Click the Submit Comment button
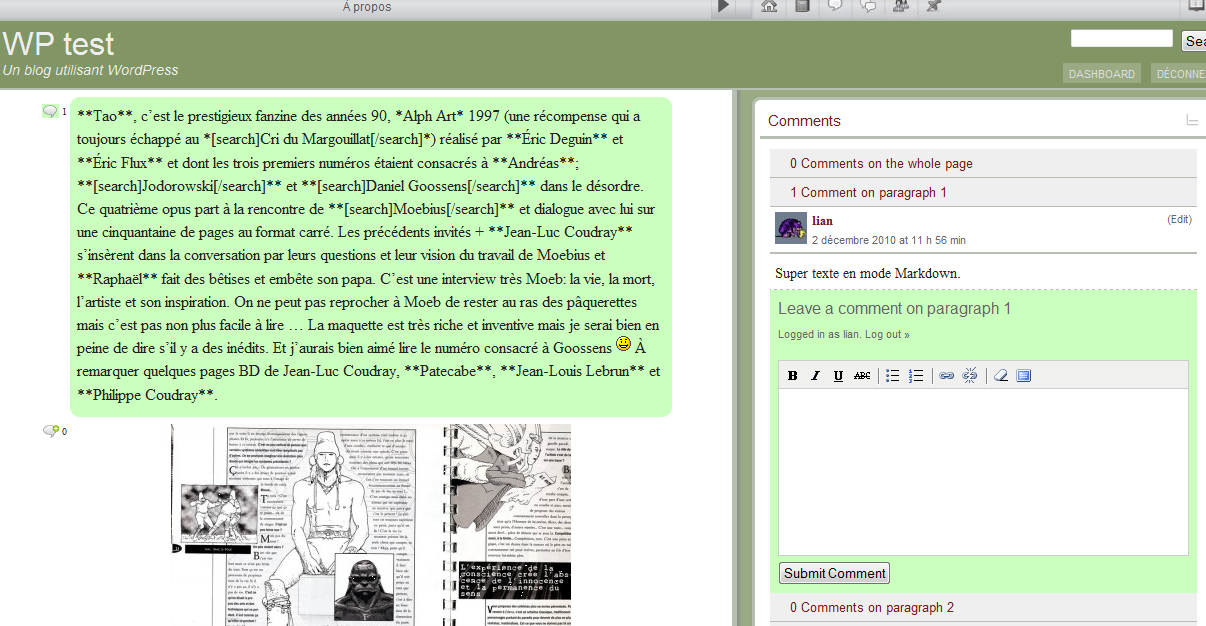 (834, 573)
